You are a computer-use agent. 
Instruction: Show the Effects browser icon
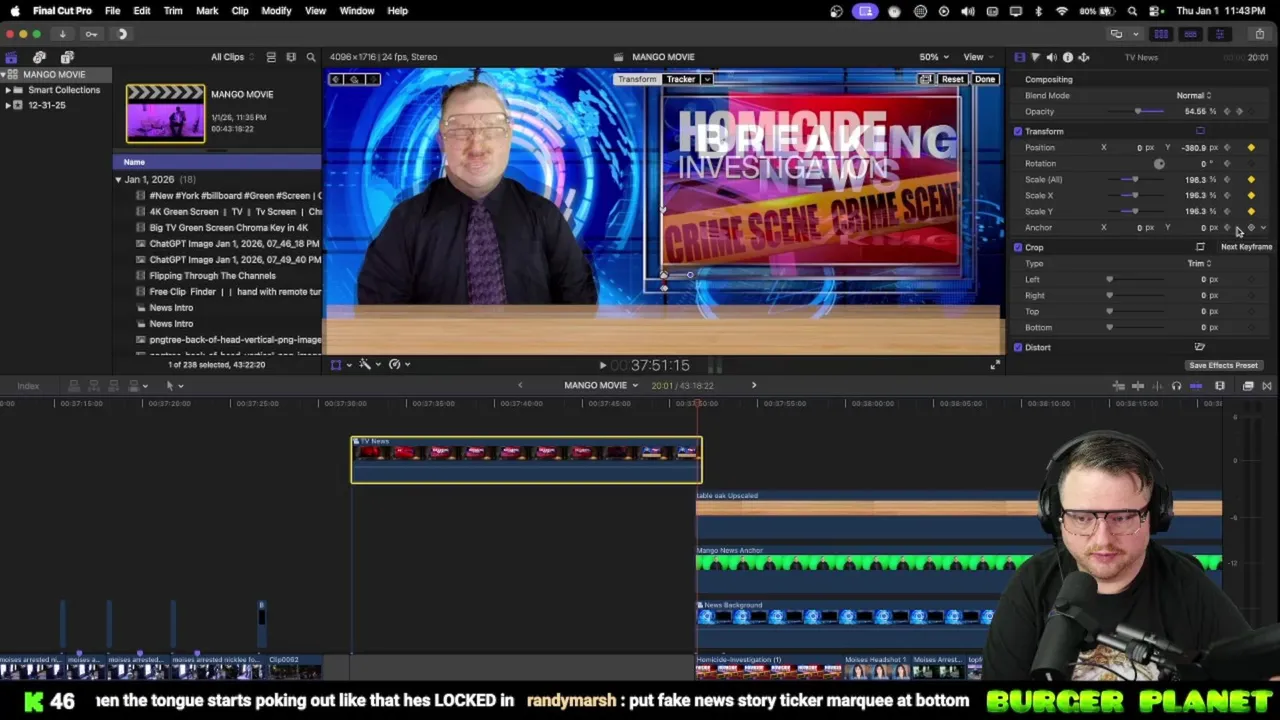(x=1248, y=386)
